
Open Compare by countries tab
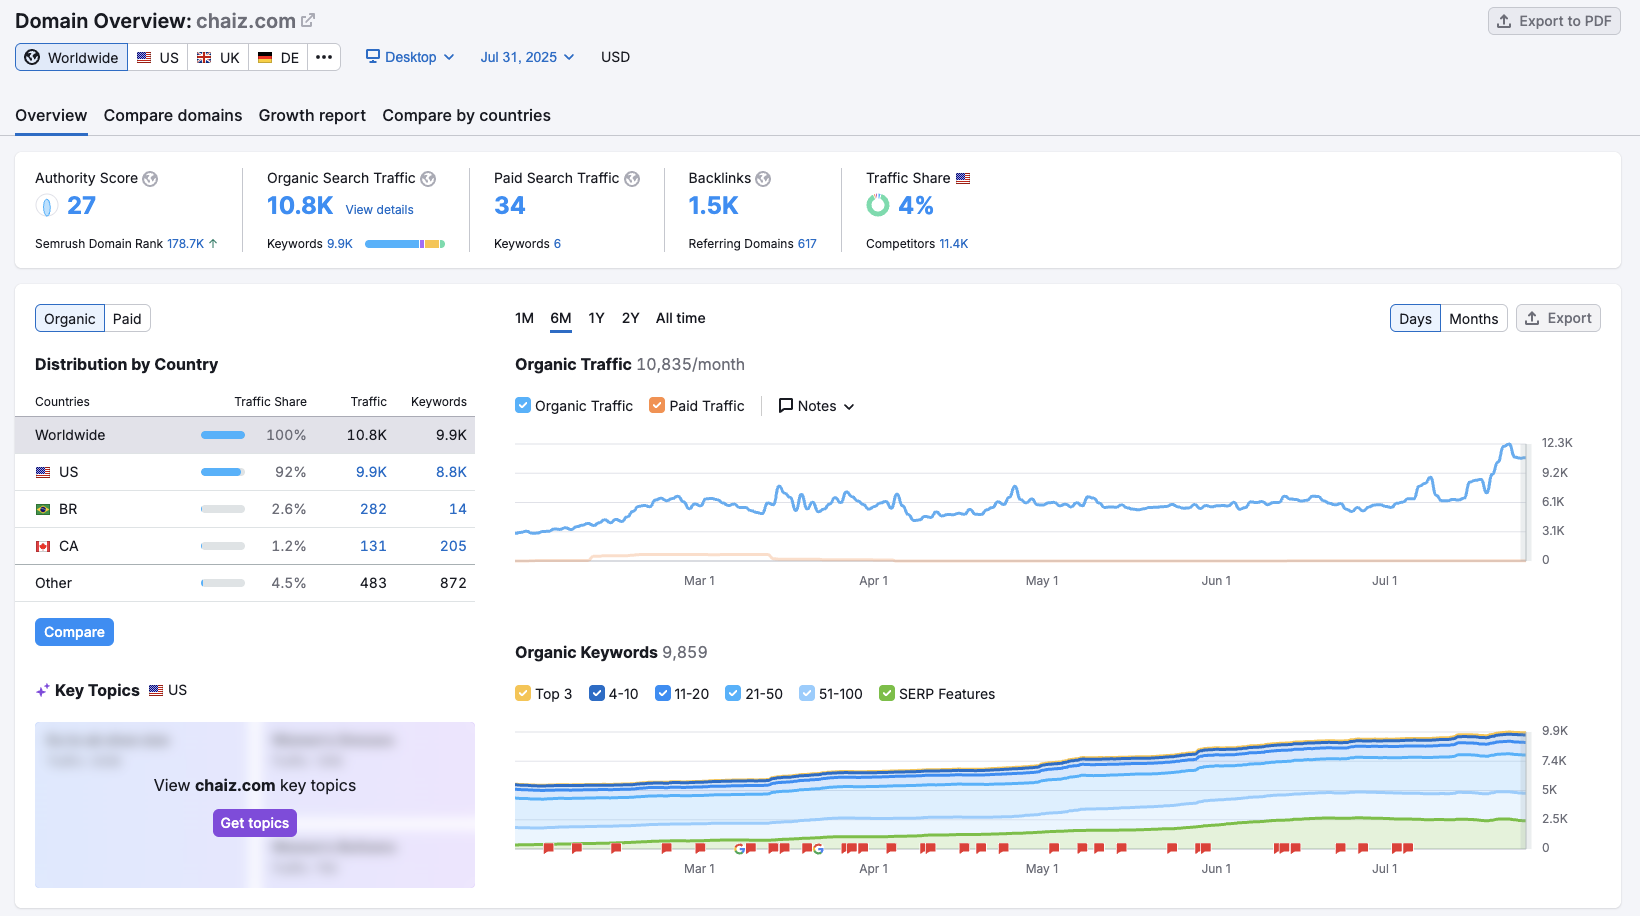click(466, 115)
